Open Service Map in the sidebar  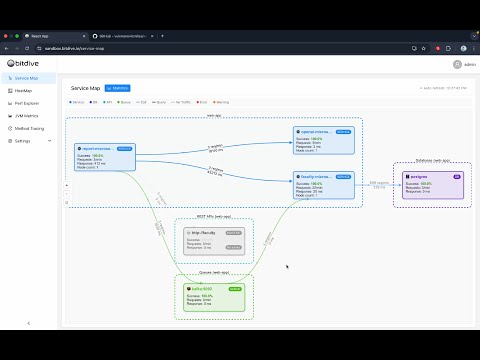point(29,78)
